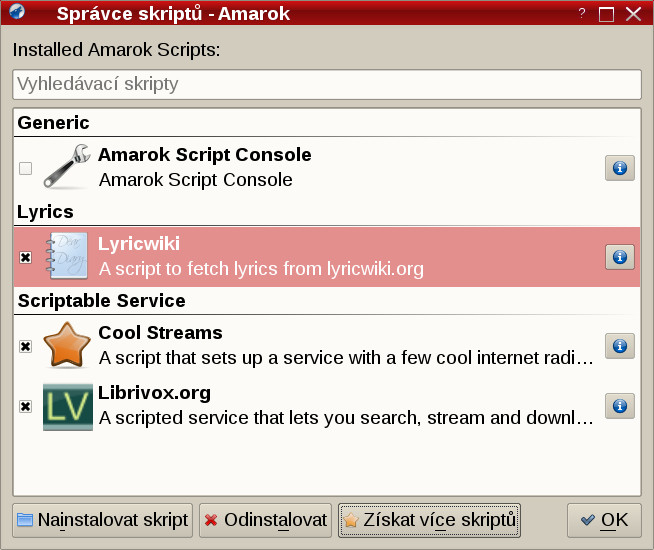Image resolution: width=654 pixels, height=550 pixels.
Task: Toggle the Librivox.org checkbox
Action: [x=25, y=406]
